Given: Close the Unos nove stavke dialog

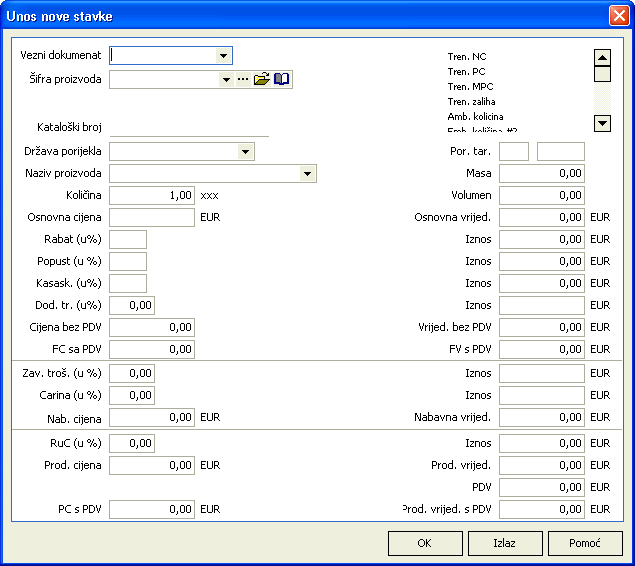Looking at the screenshot, I should pos(618,16).
